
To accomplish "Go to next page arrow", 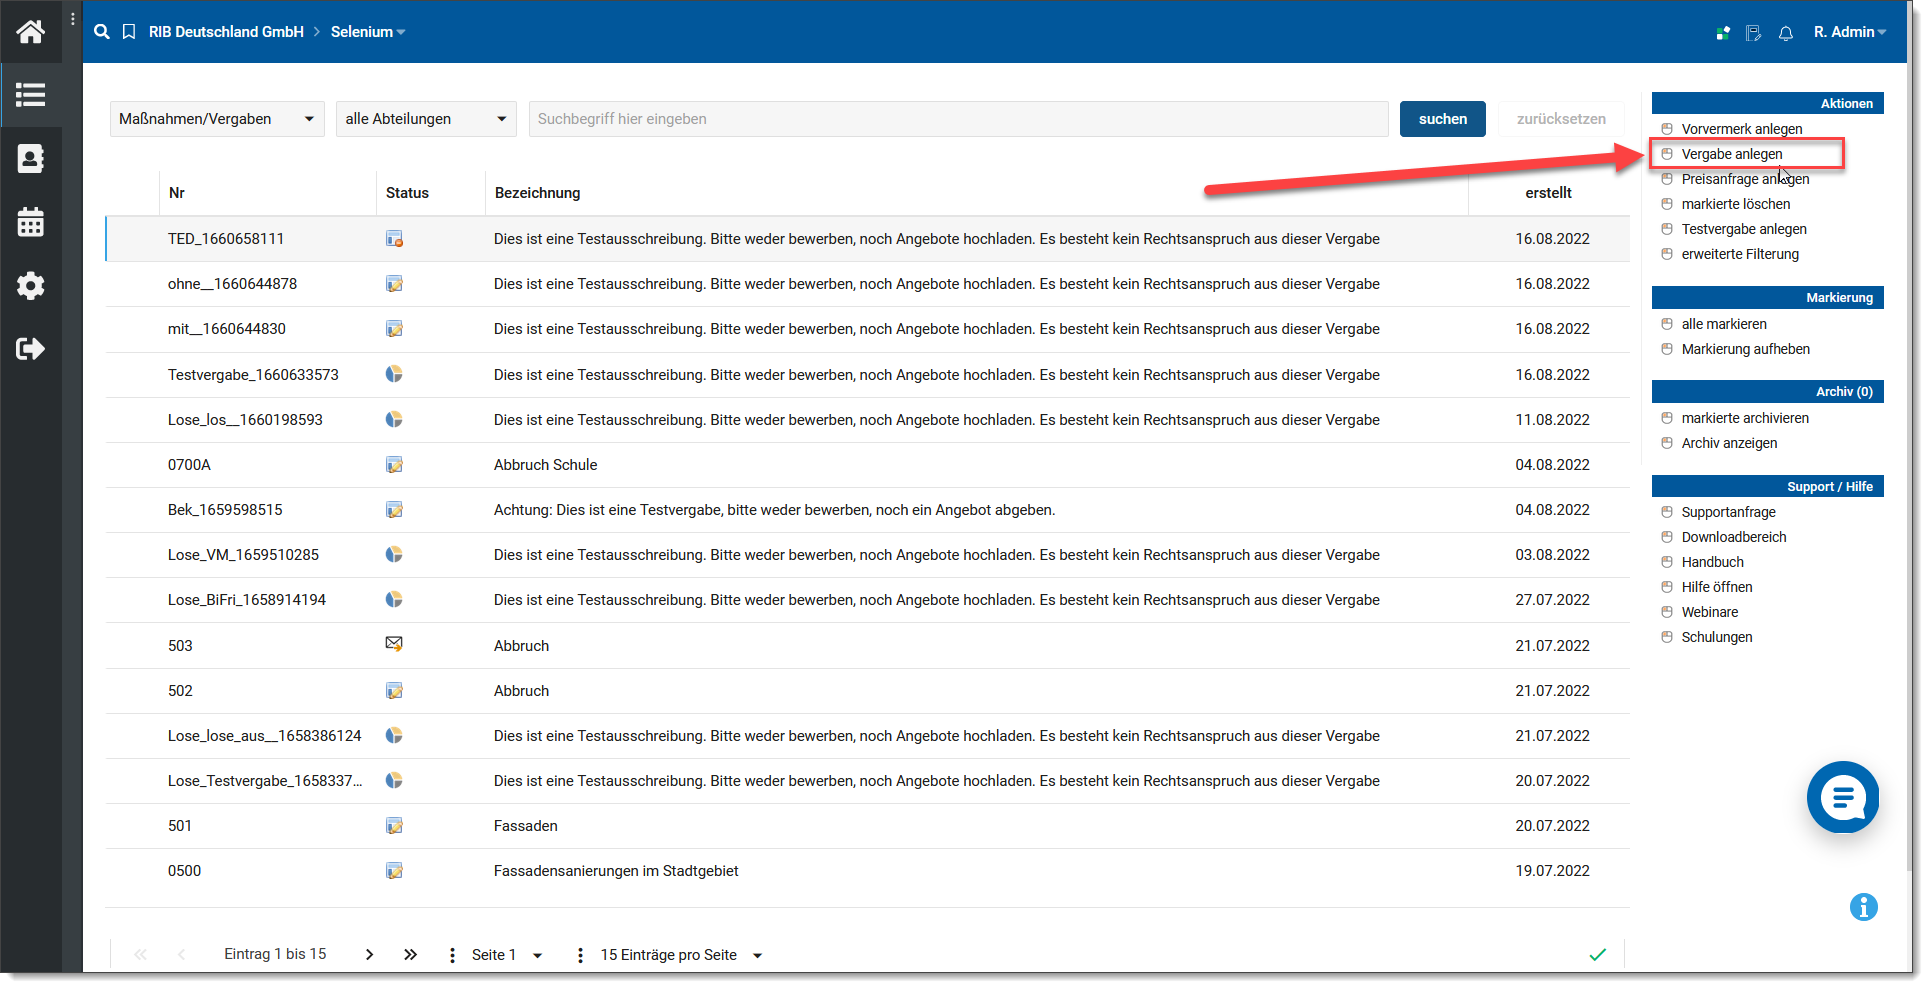I will (369, 955).
